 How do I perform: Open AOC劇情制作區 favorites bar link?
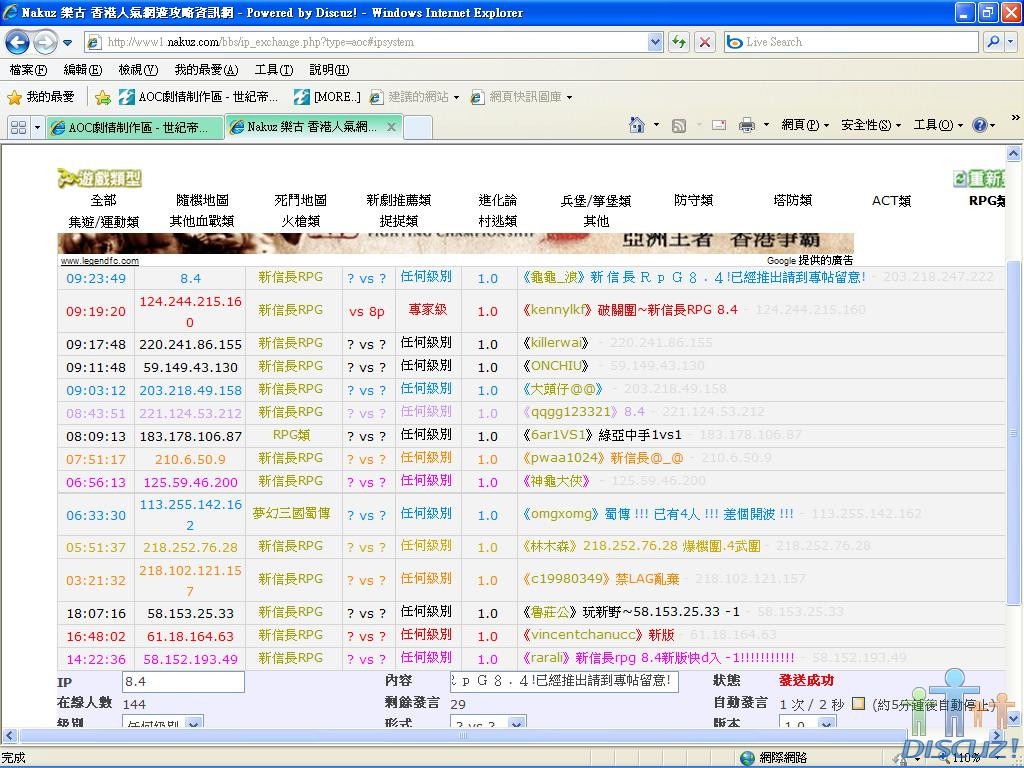199,97
